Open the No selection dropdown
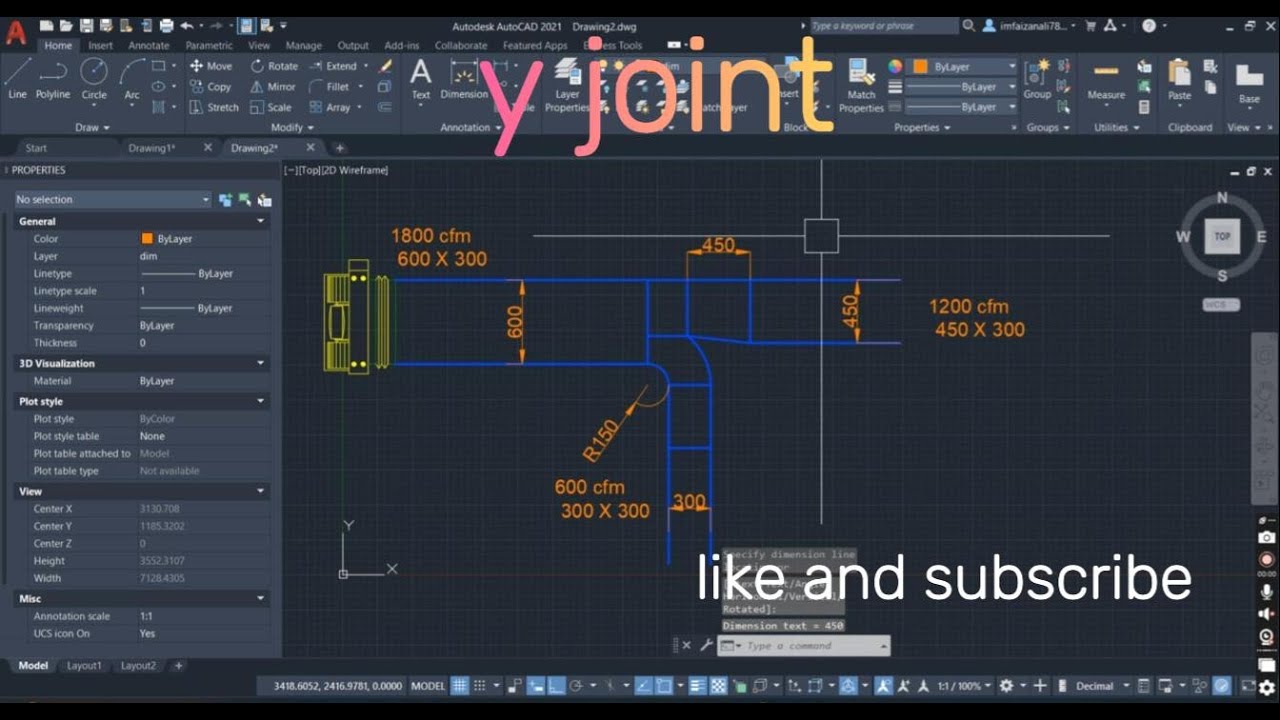This screenshot has height=720, width=1280. [x=112, y=200]
